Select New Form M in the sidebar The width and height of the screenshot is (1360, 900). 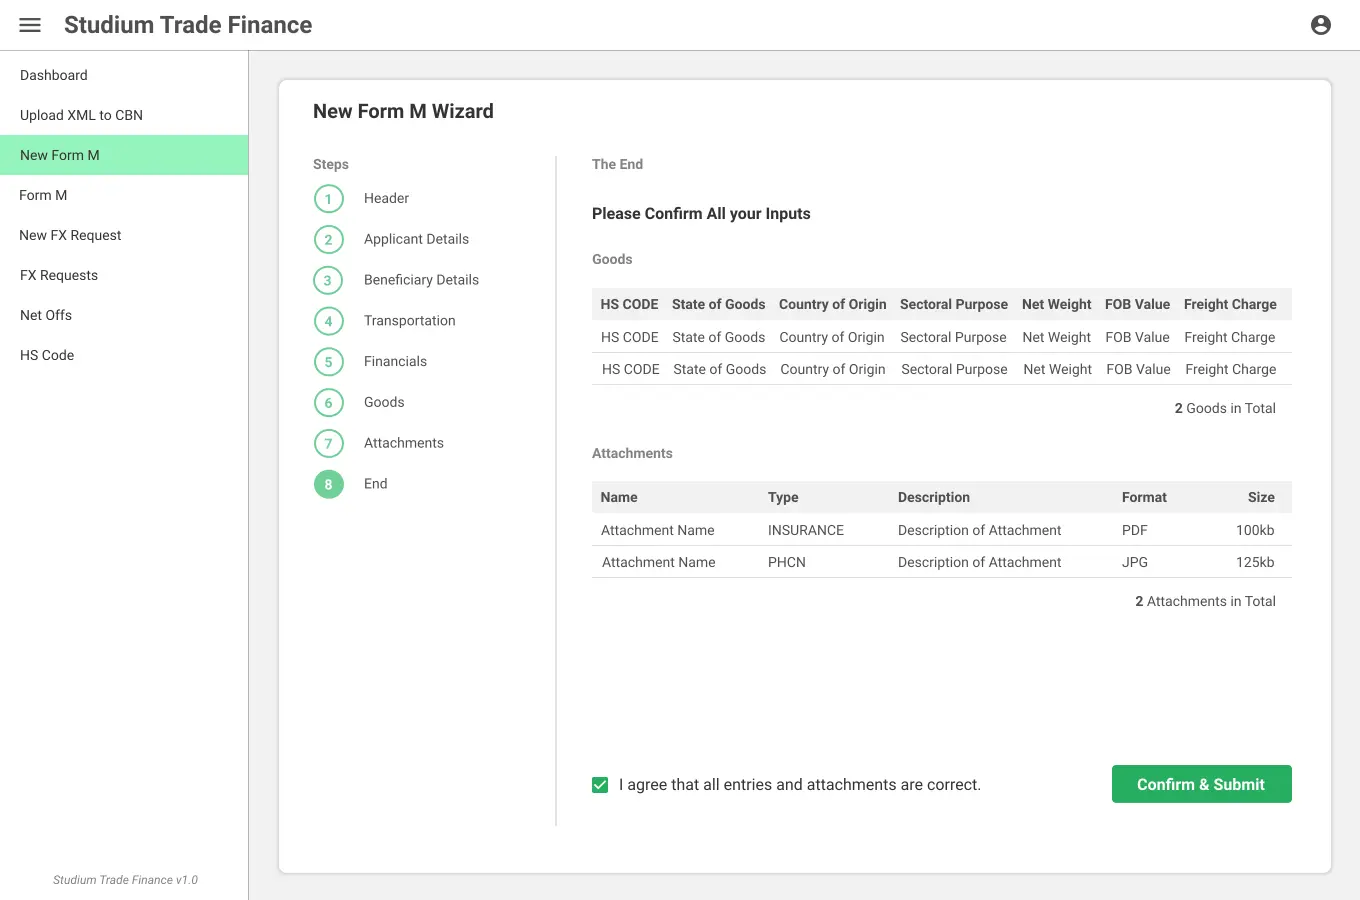tap(124, 155)
